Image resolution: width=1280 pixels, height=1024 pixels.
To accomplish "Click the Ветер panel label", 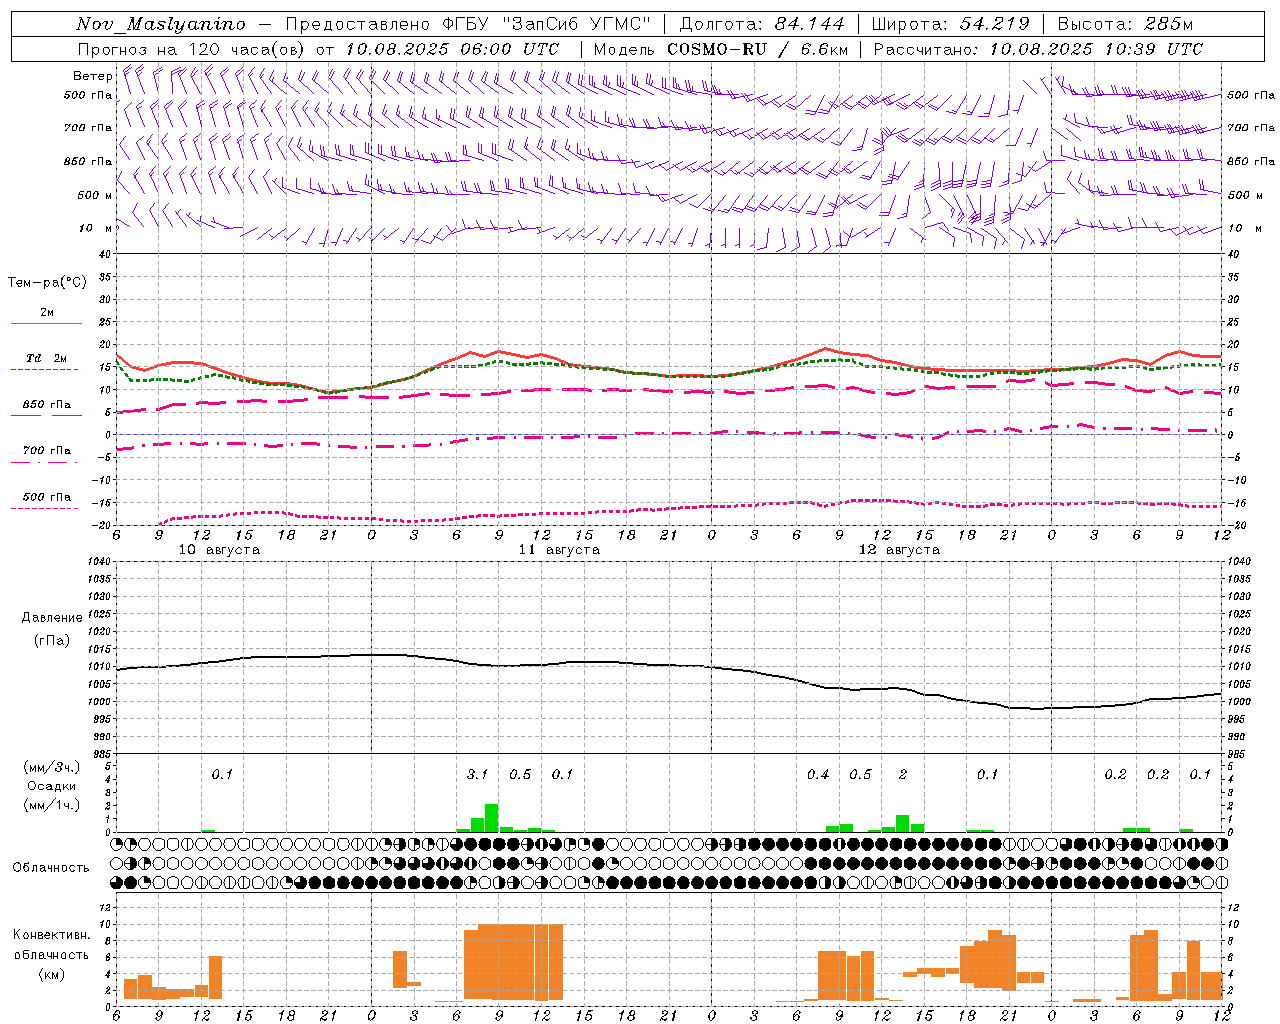I will coord(92,76).
